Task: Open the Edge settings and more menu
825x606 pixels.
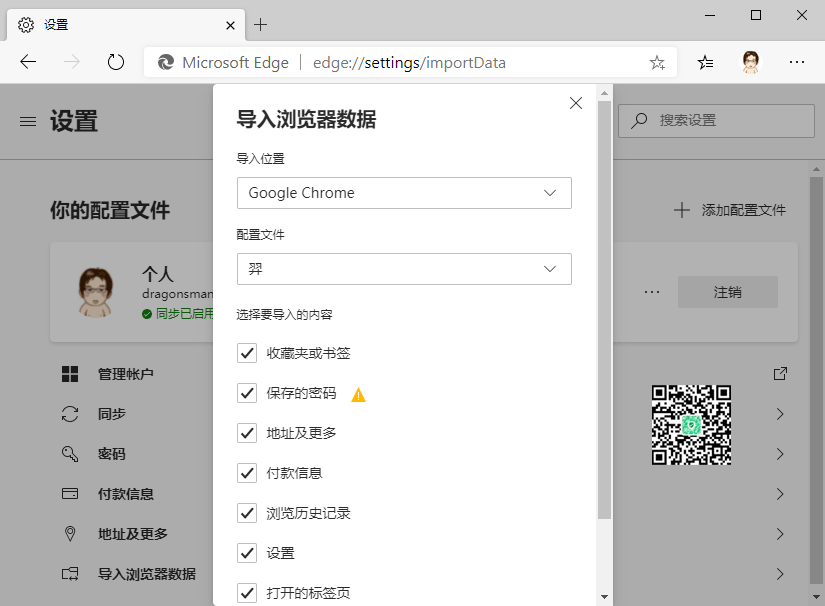Action: point(797,62)
